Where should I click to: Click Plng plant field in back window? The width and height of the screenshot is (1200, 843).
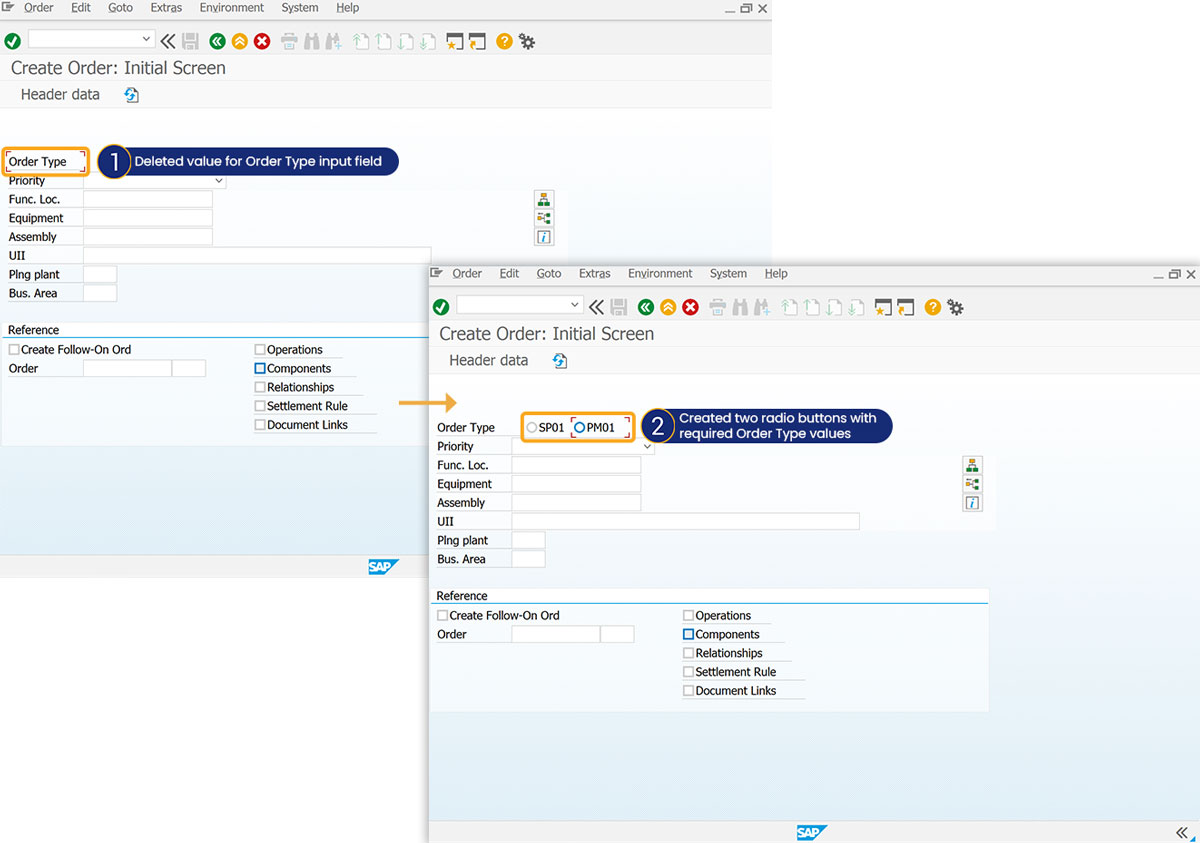[x=100, y=275]
